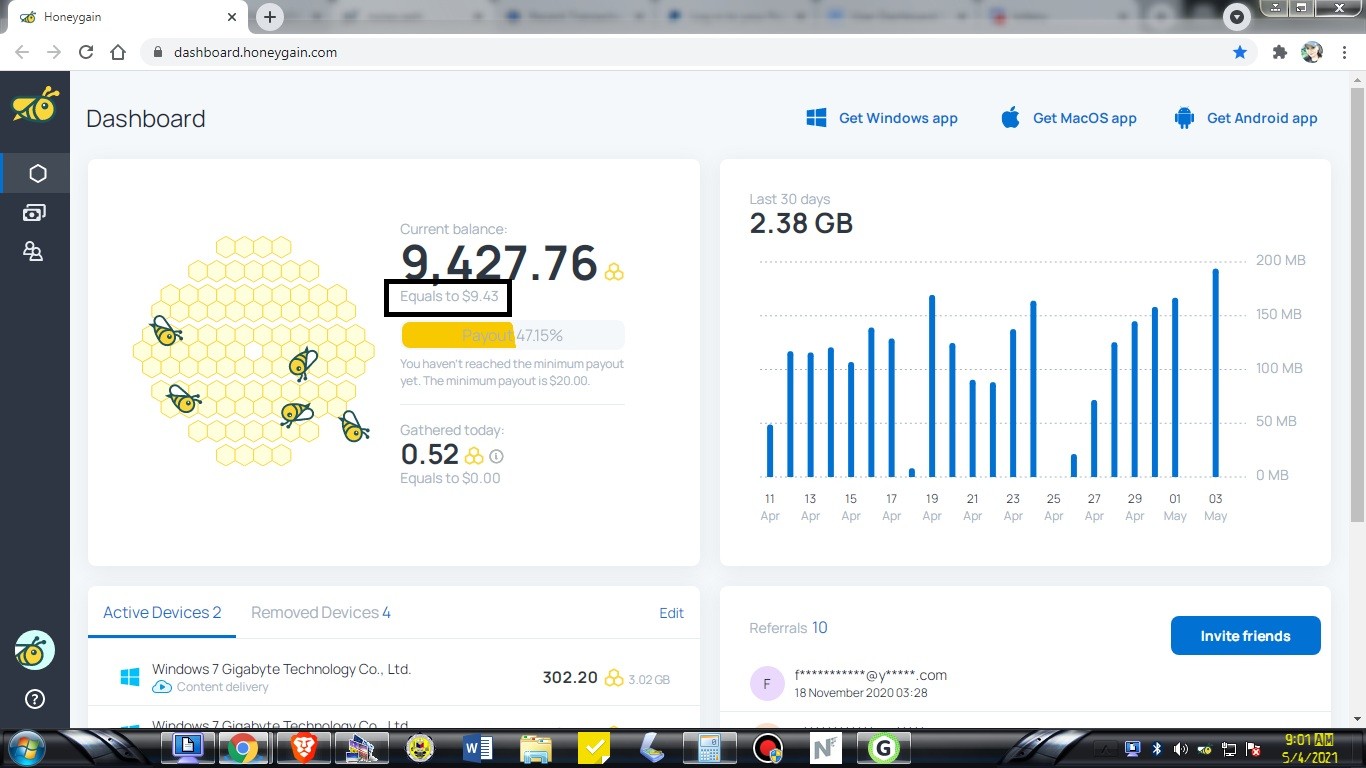Image resolution: width=1366 pixels, height=768 pixels.
Task: Open the Chrome profile avatar
Action: tap(1312, 52)
